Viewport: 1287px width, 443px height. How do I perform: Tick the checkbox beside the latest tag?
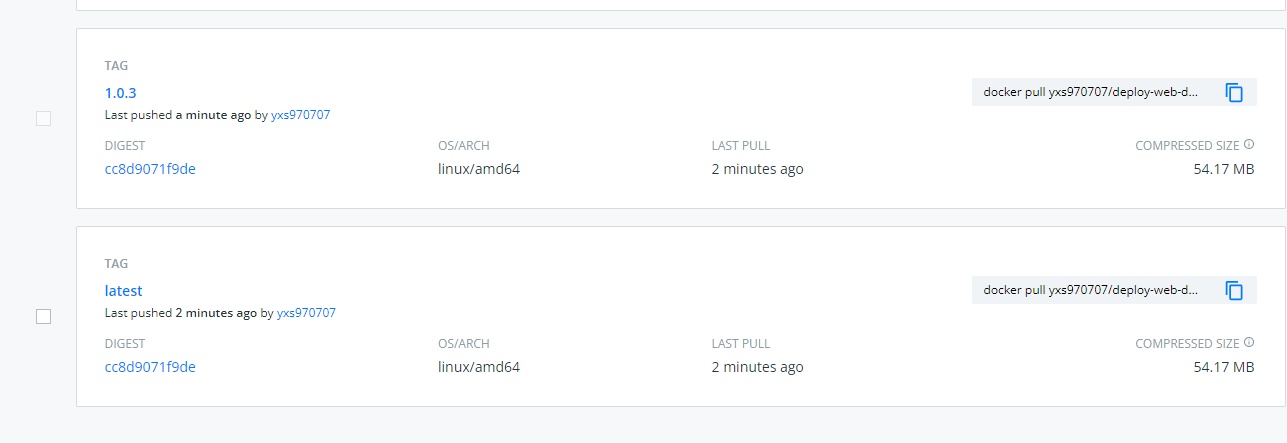pyautogui.click(x=43, y=317)
